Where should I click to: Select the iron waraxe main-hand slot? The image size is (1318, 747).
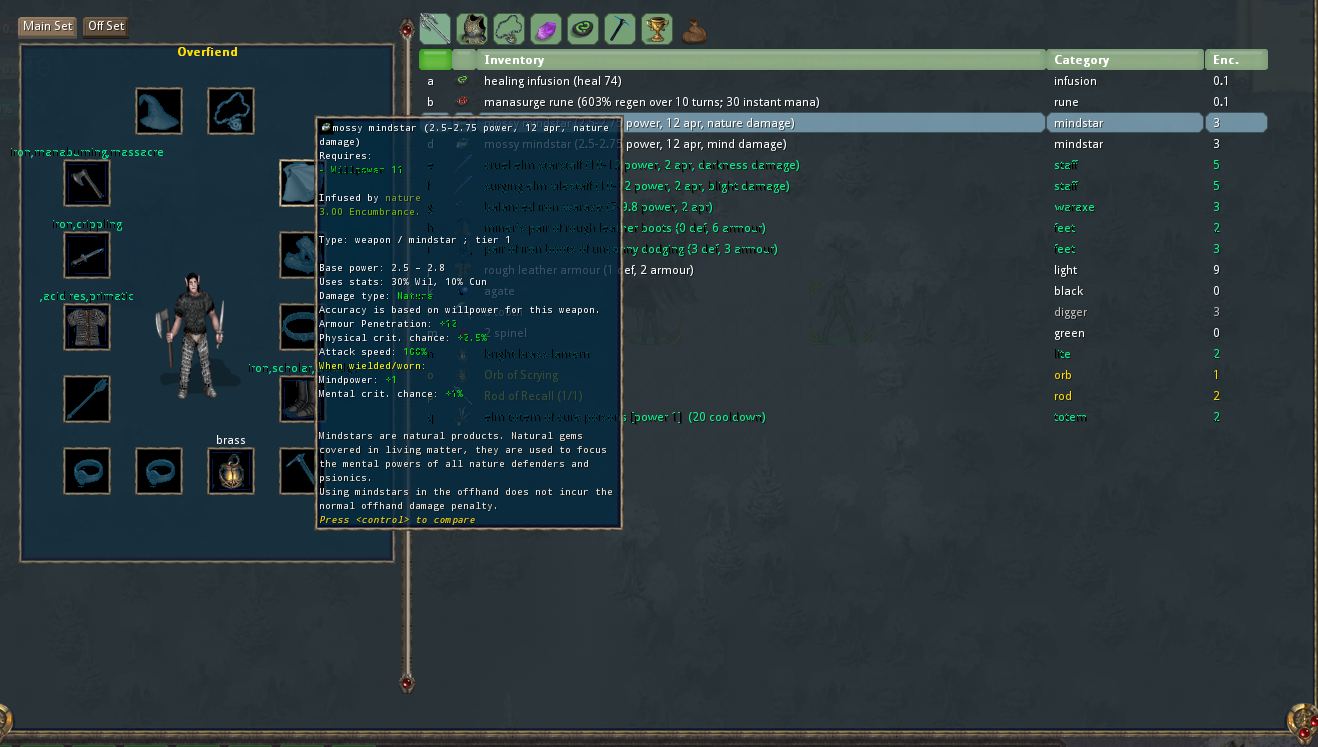tap(87, 183)
